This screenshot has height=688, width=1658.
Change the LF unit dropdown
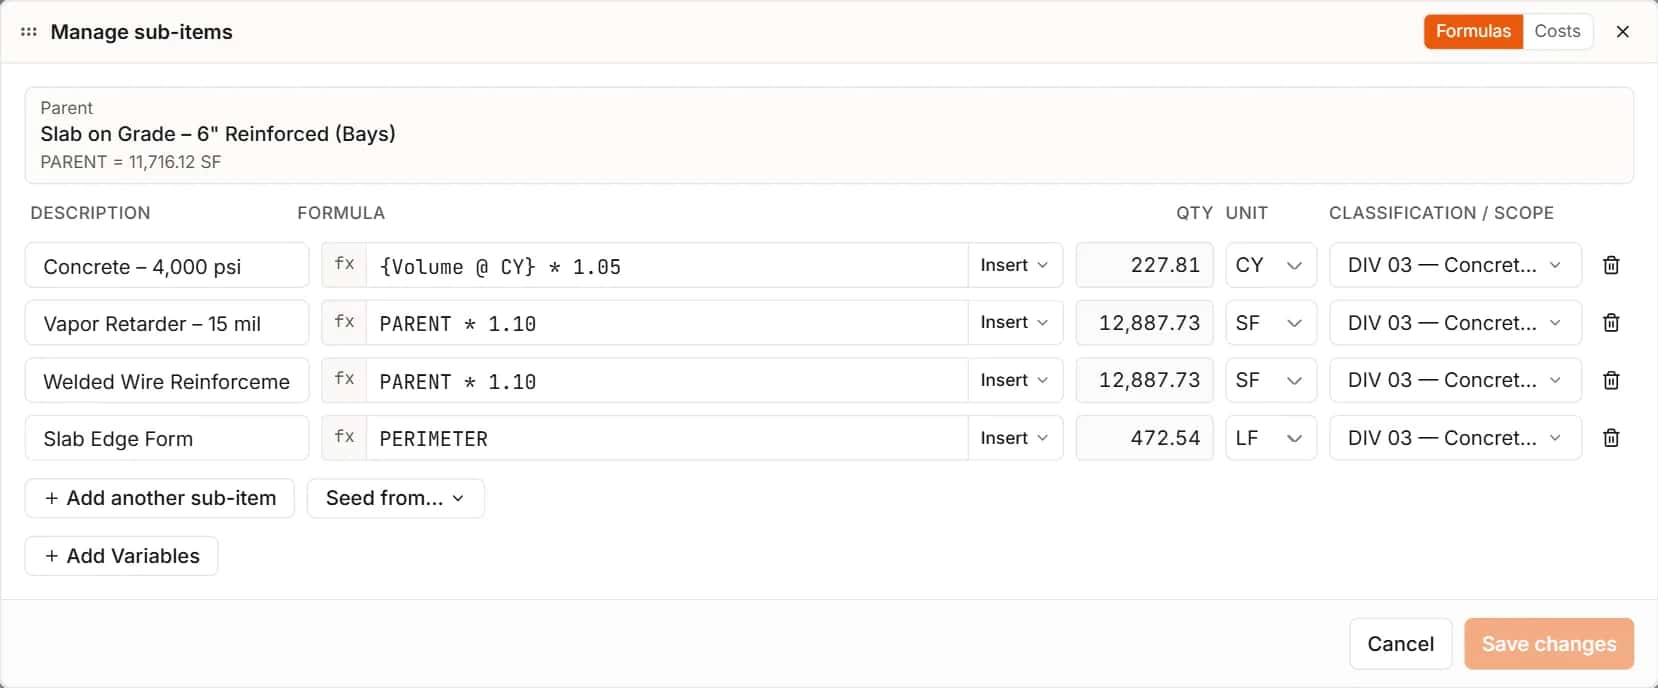pyautogui.click(x=1270, y=438)
